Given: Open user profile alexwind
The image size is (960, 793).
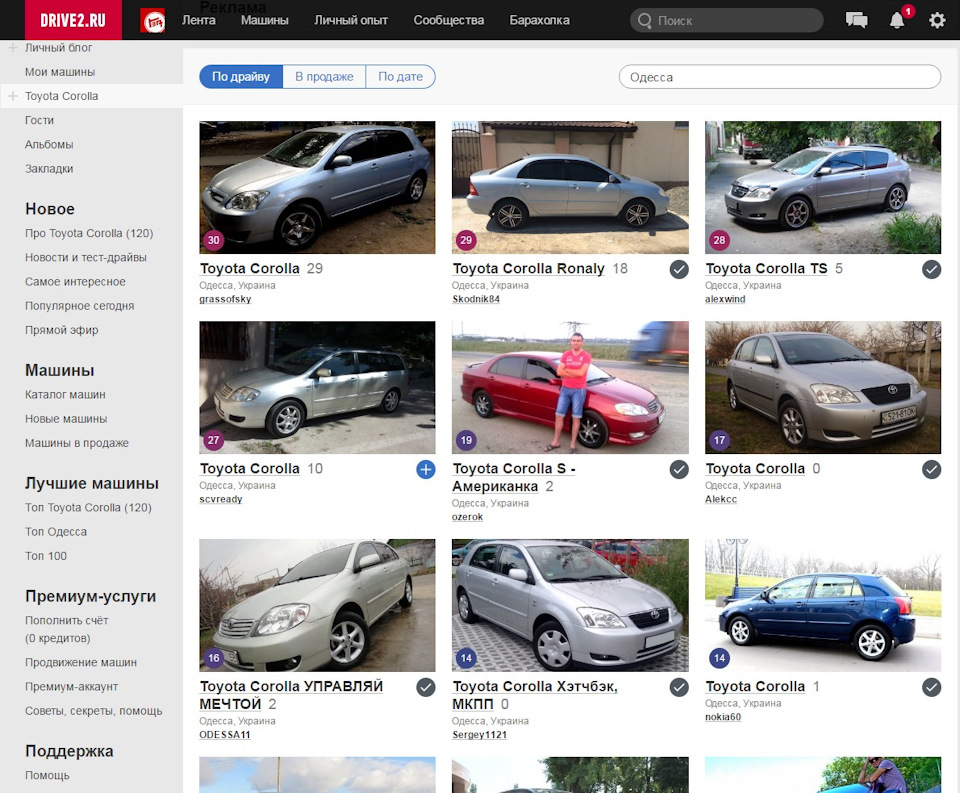Looking at the screenshot, I should [725, 299].
